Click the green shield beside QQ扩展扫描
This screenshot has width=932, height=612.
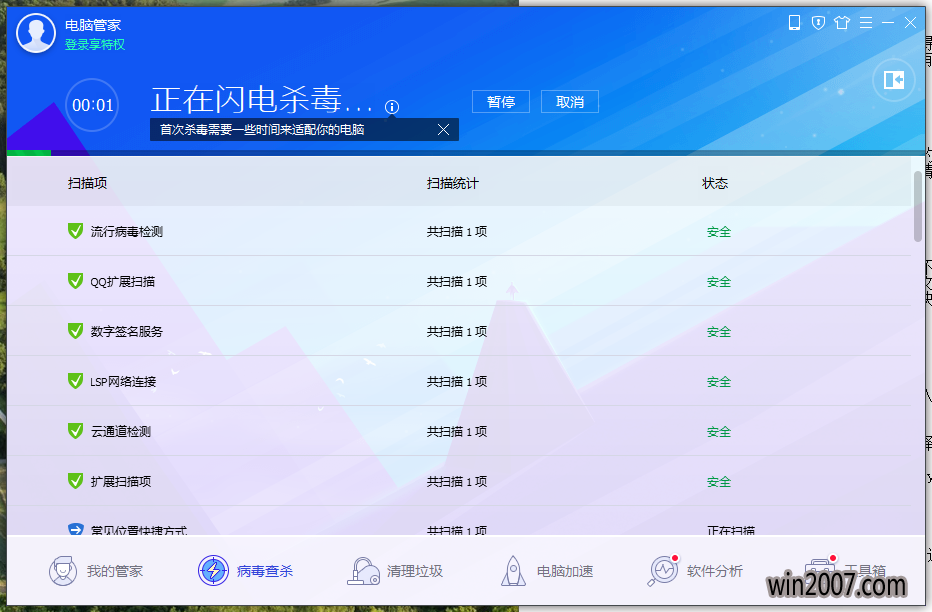pos(75,280)
